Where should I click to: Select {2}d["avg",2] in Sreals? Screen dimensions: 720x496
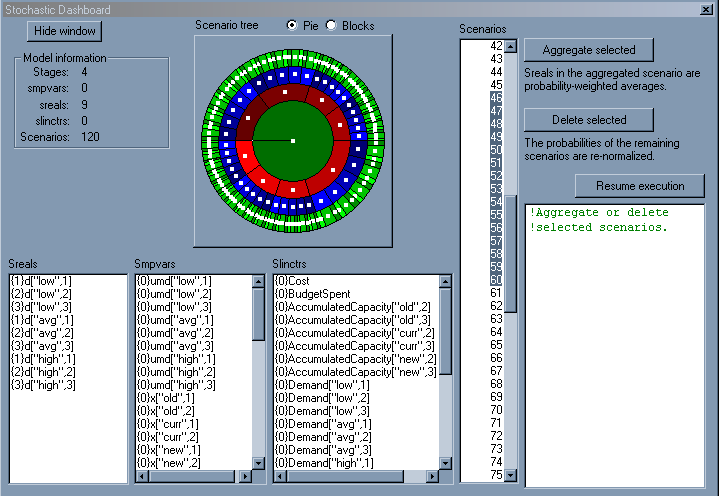[x=42, y=333]
